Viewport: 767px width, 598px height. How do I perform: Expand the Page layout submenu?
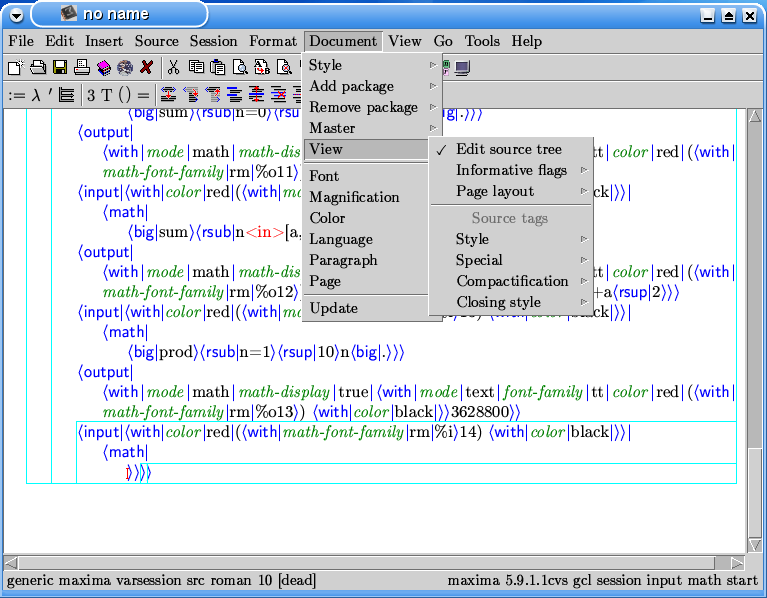point(511,191)
